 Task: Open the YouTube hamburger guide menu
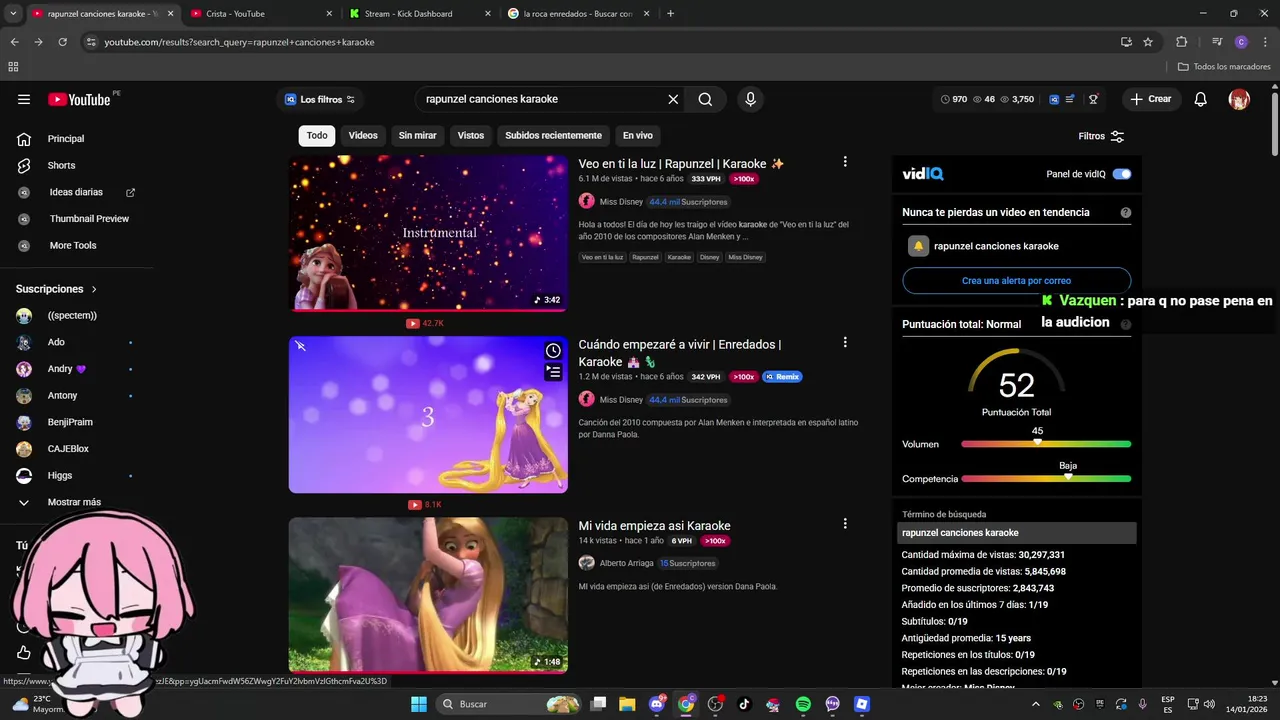click(24, 99)
